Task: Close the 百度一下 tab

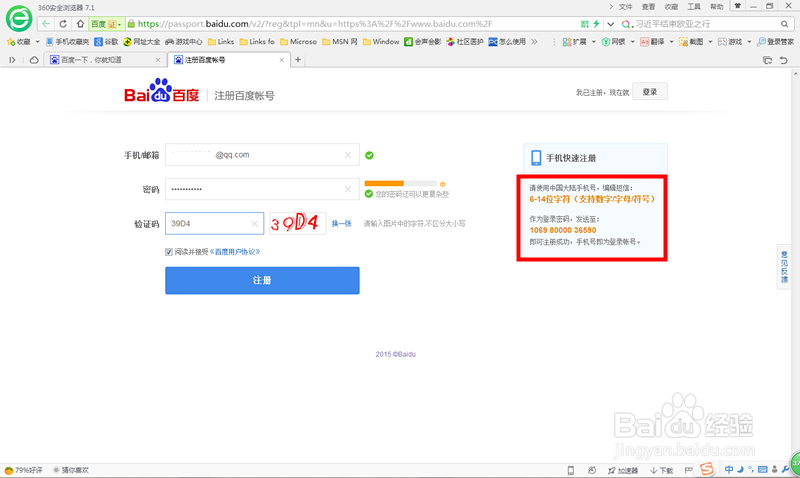Action: (x=158, y=60)
